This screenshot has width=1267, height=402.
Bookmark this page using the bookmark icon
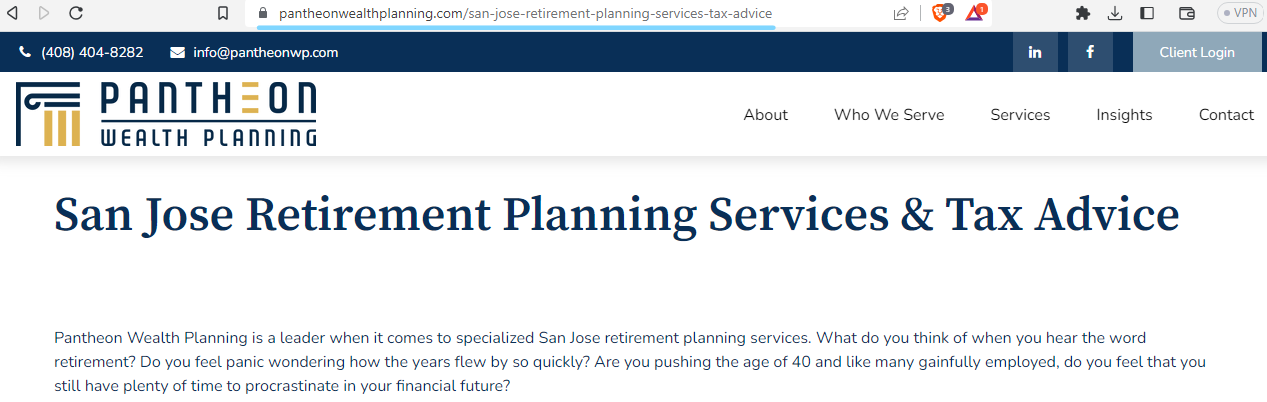223,13
